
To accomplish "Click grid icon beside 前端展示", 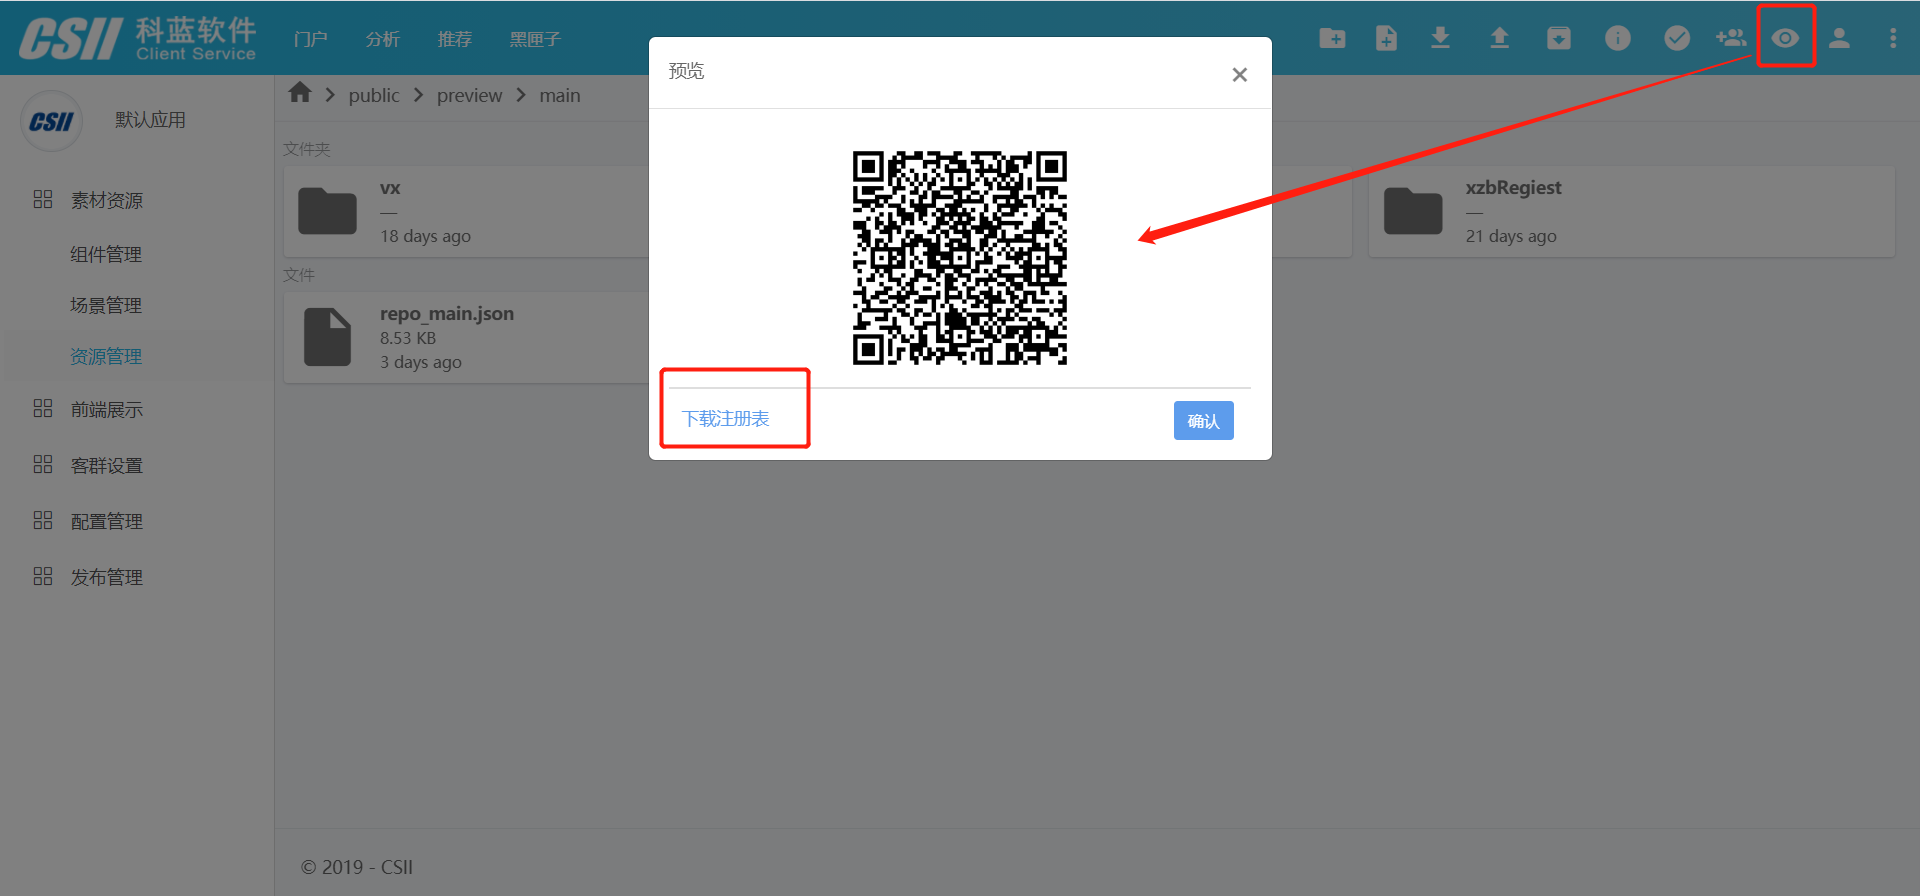I will click(43, 408).
